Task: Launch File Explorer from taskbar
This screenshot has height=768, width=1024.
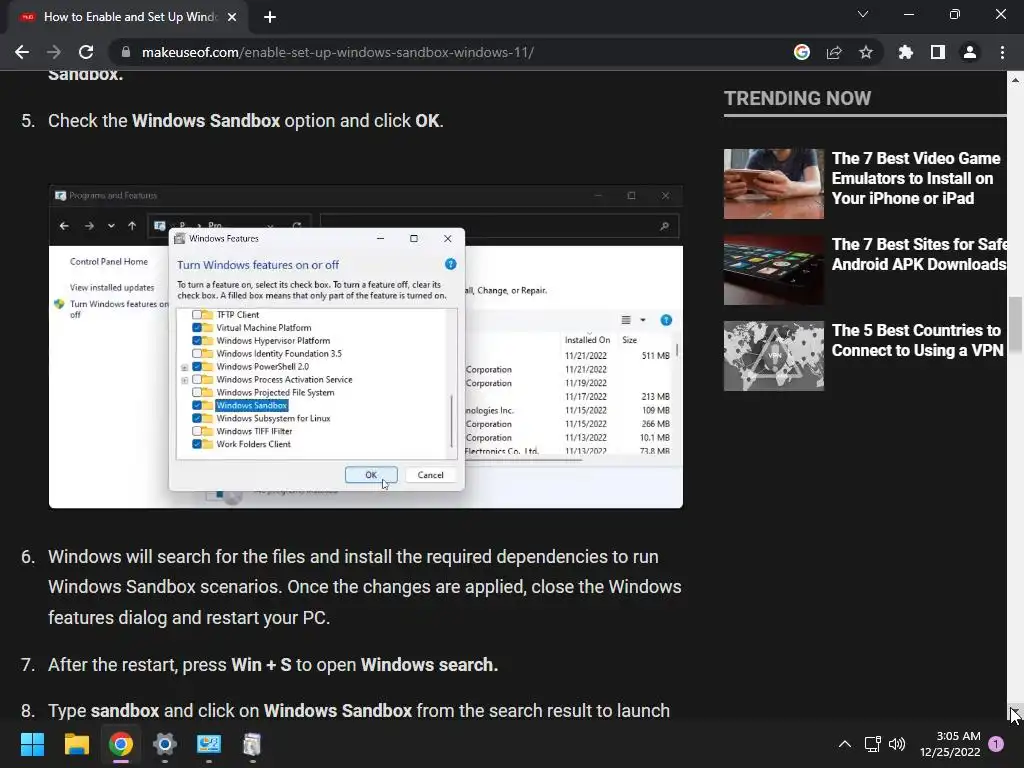Action: pyautogui.click(x=76, y=744)
